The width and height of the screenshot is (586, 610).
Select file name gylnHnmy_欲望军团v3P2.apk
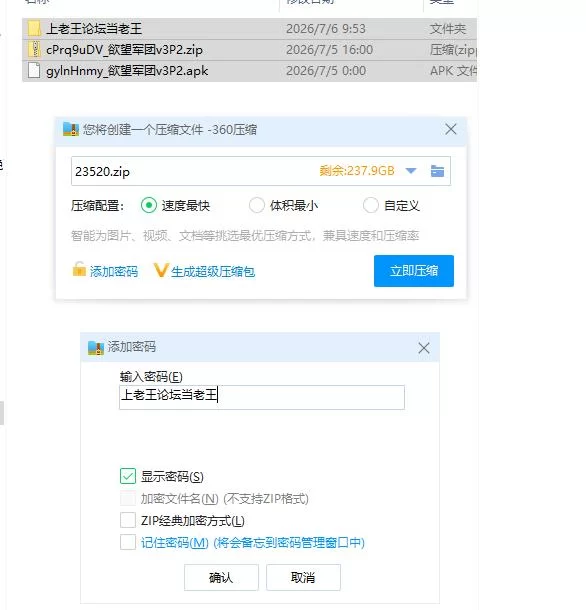pos(127,71)
